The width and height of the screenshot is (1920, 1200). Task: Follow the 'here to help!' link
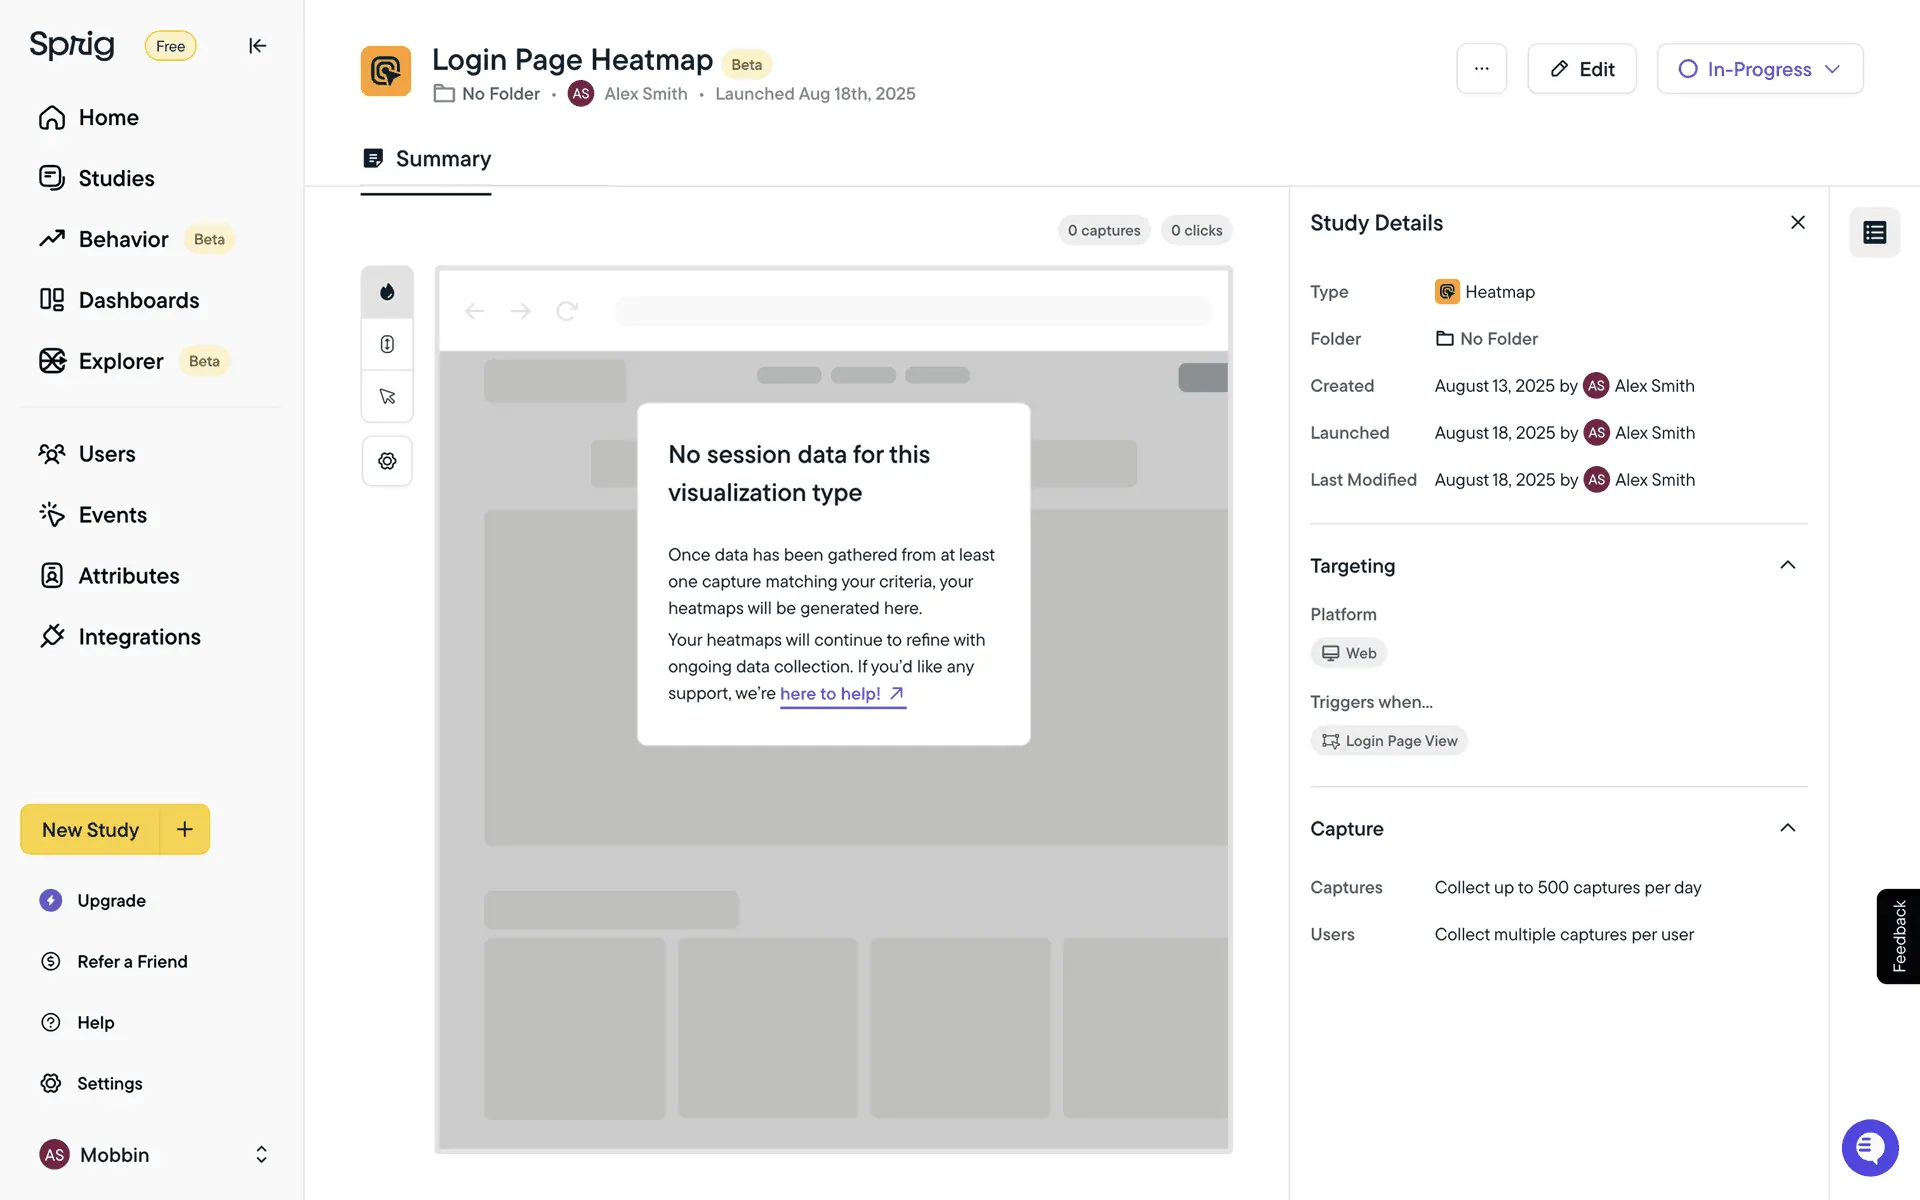(841, 694)
